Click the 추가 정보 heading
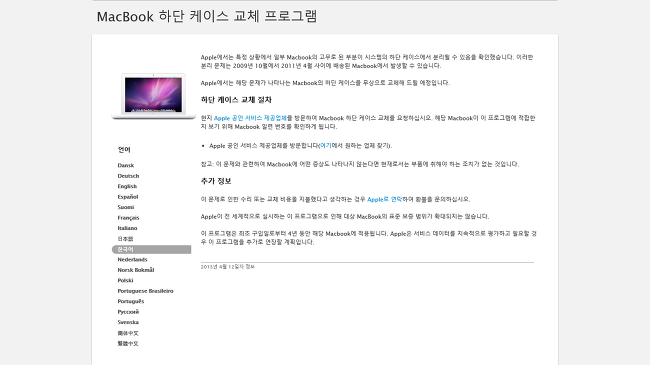 point(216,181)
